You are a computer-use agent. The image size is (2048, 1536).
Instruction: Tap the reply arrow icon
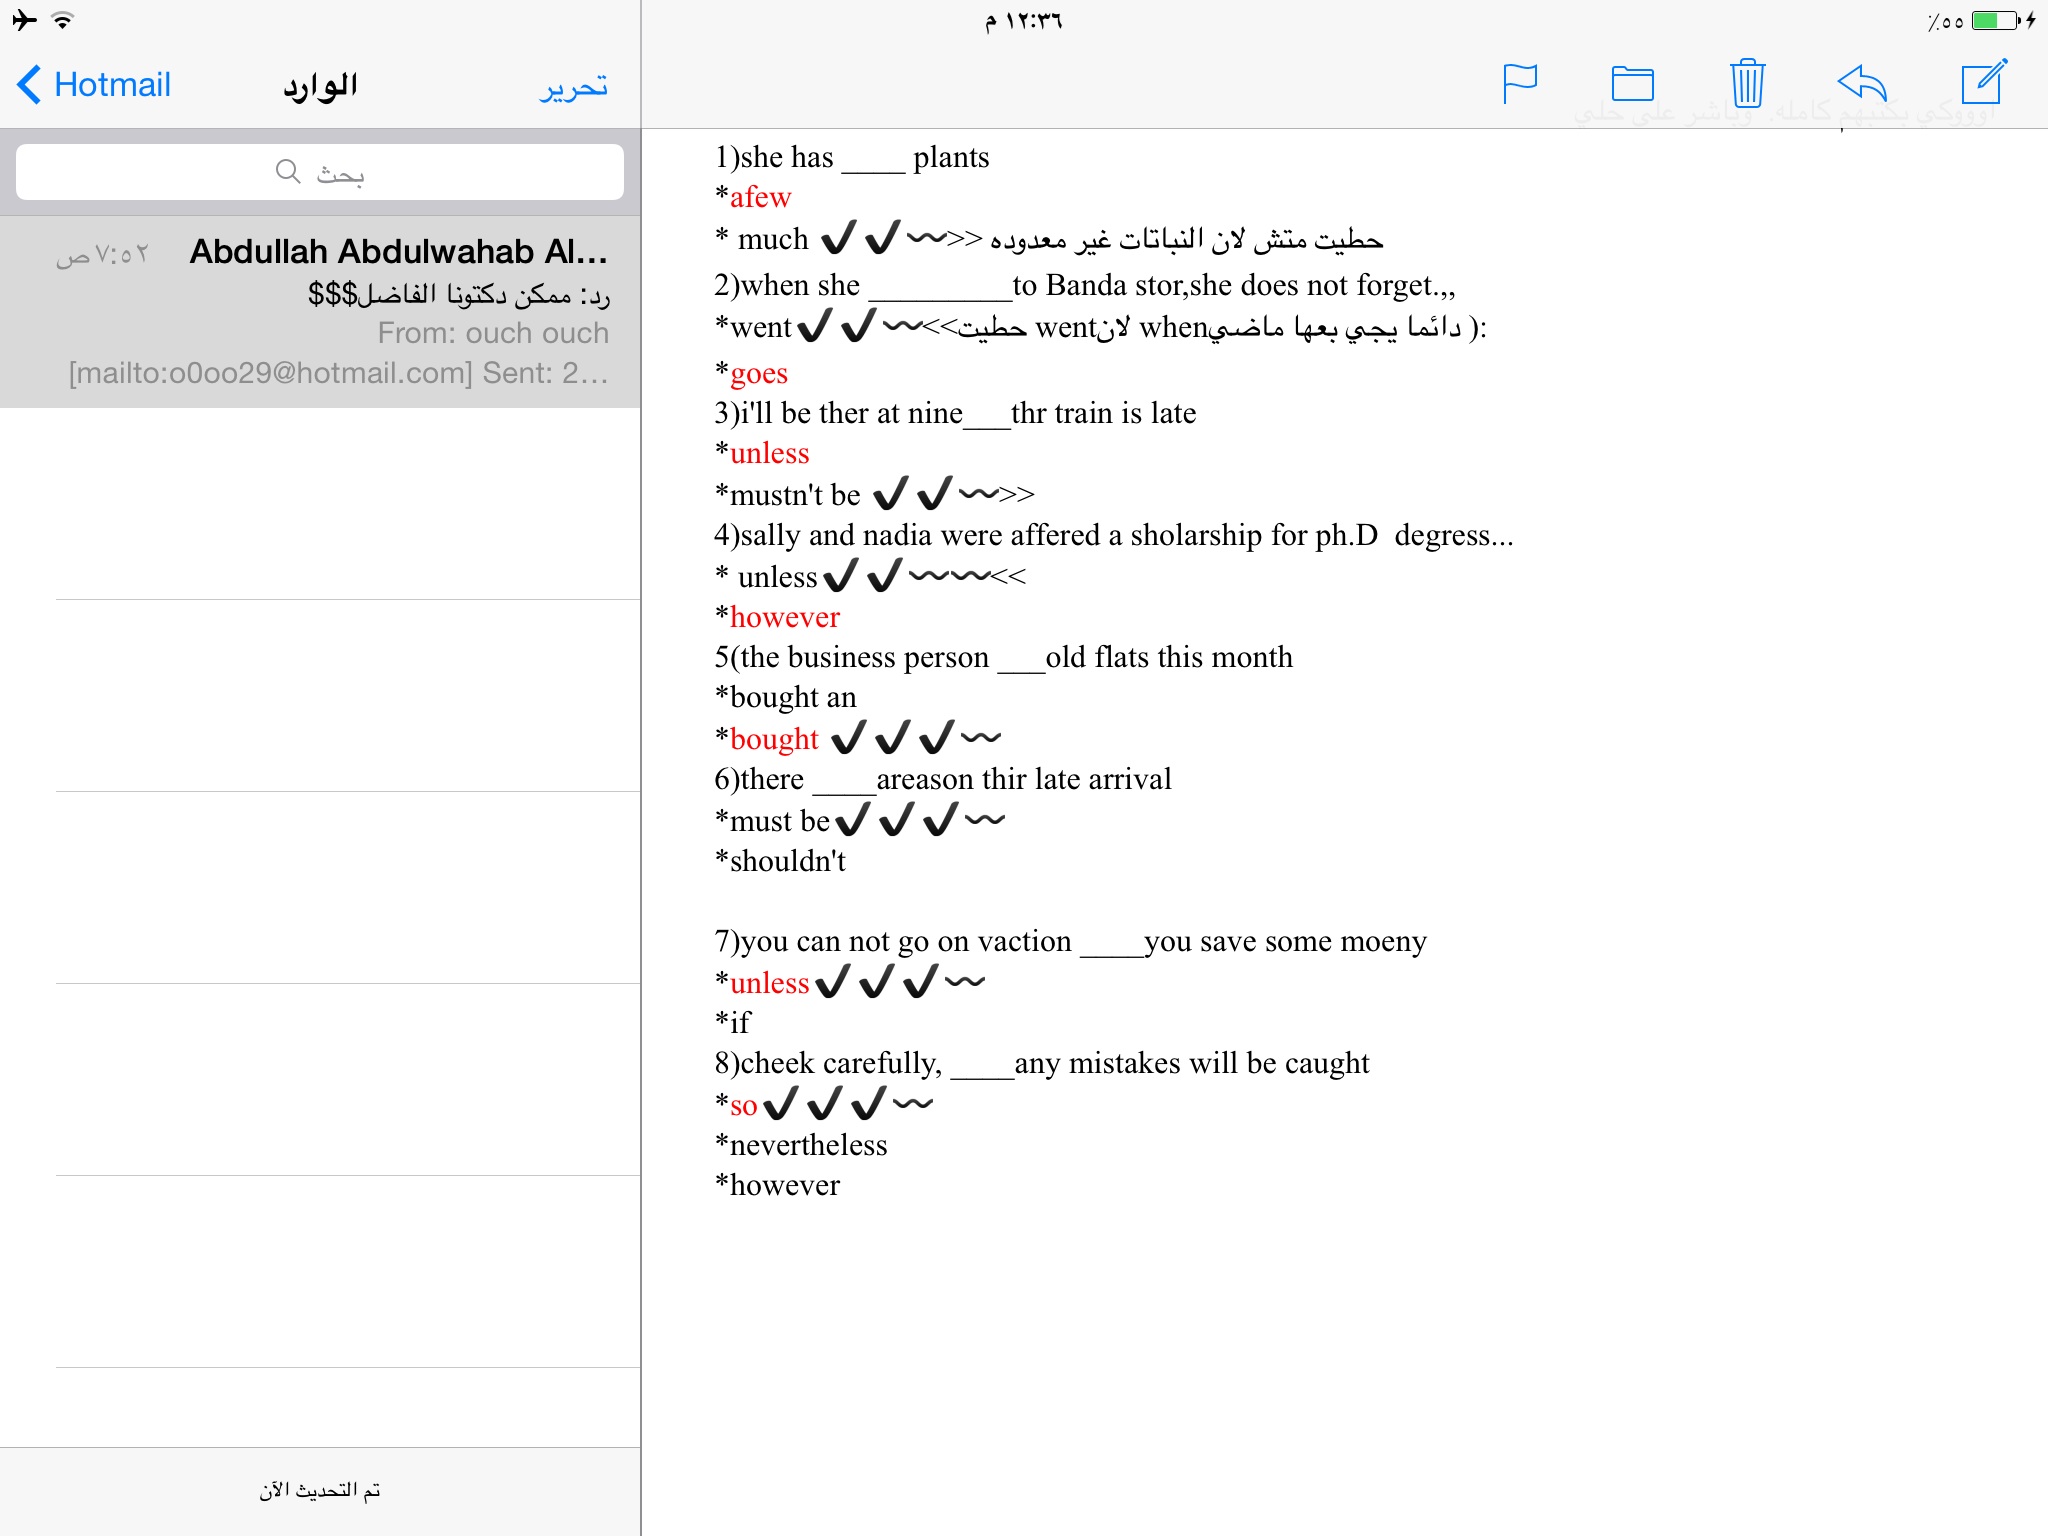pyautogui.click(x=1862, y=83)
